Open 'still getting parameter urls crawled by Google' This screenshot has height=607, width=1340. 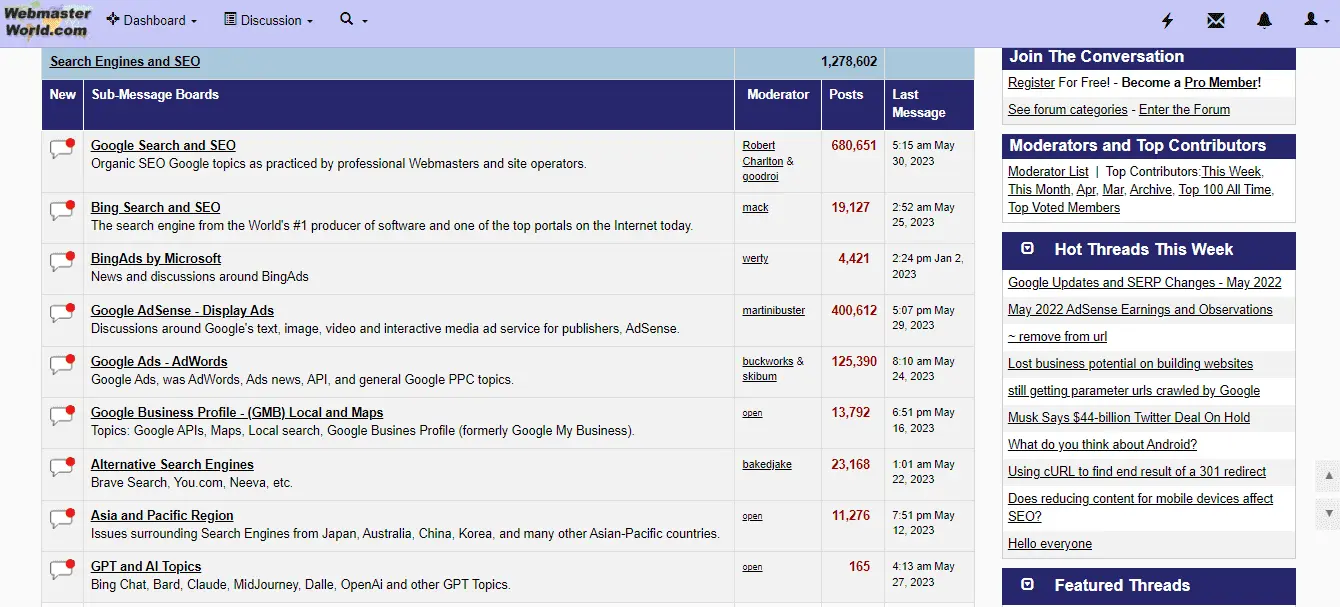point(1134,391)
